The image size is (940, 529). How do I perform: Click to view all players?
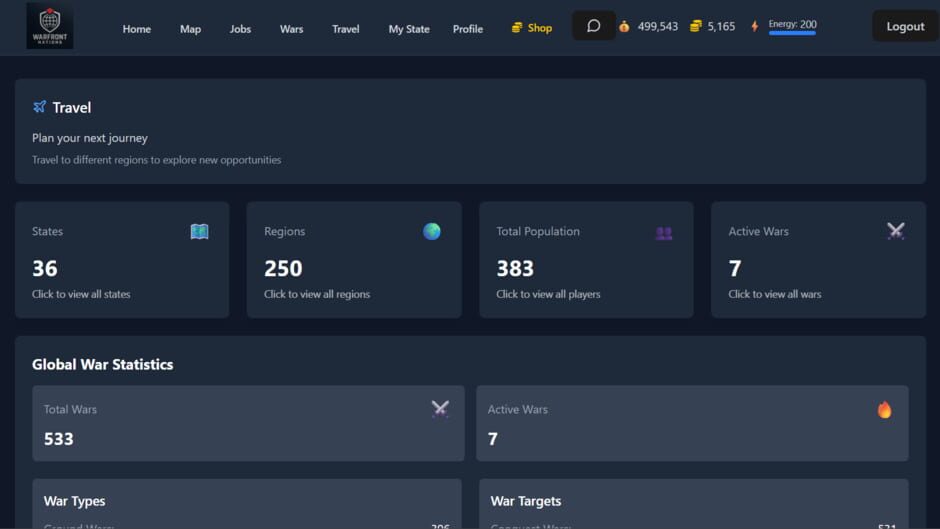tap(548, 294)
